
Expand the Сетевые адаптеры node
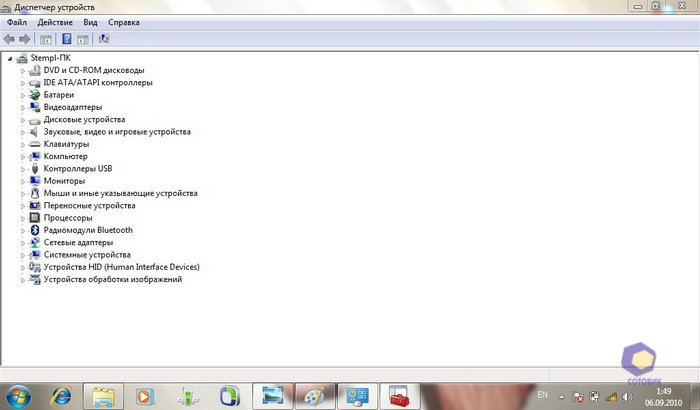point(22,242)
